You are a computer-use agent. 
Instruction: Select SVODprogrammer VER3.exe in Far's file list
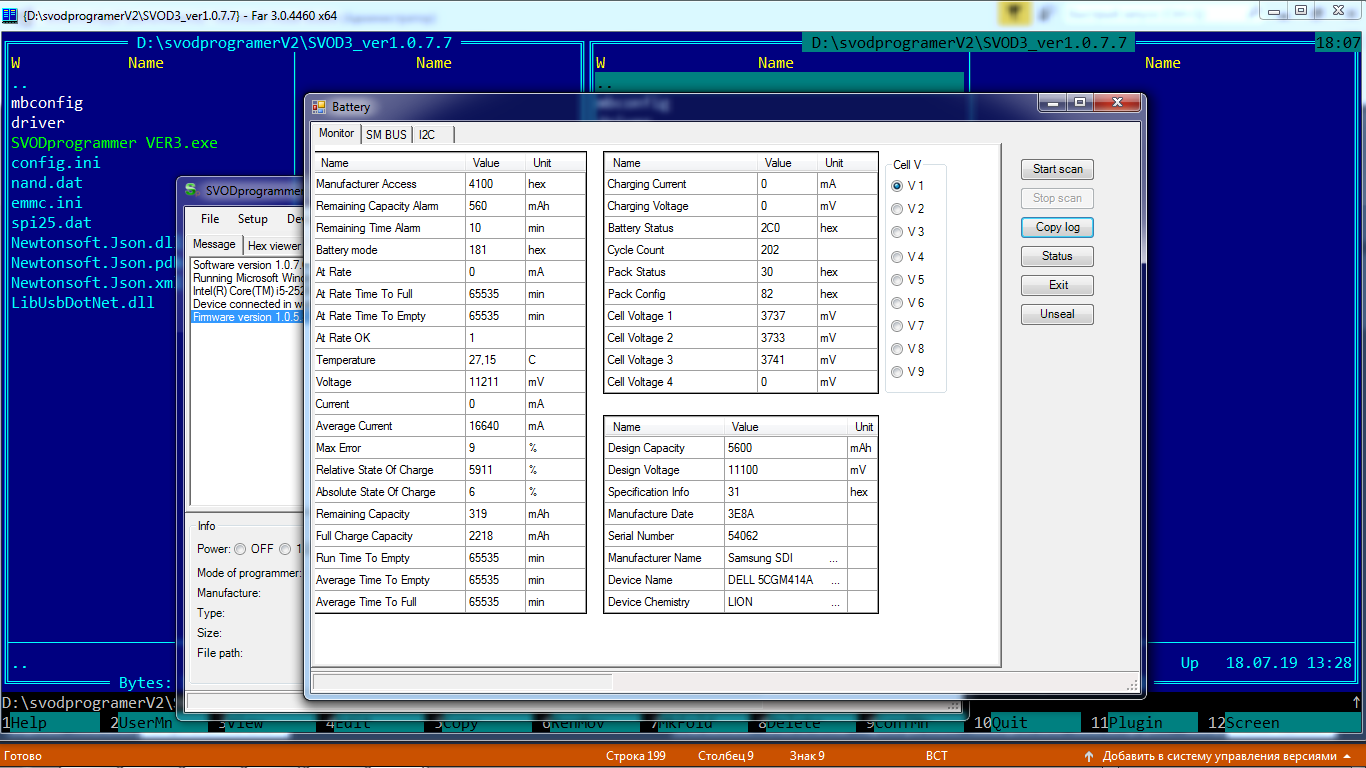[114, 143]
